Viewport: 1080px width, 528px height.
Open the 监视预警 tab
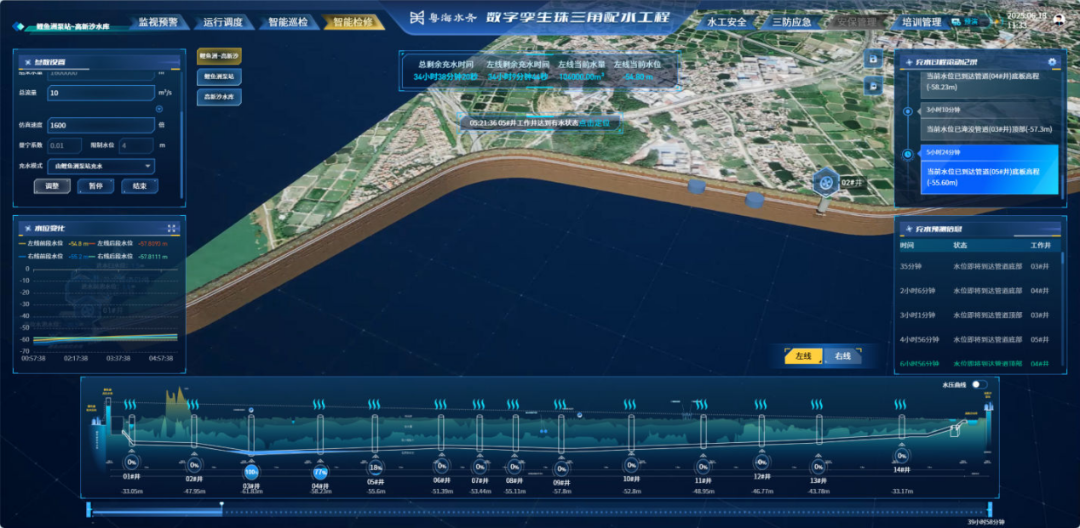[x=157, y=21]
